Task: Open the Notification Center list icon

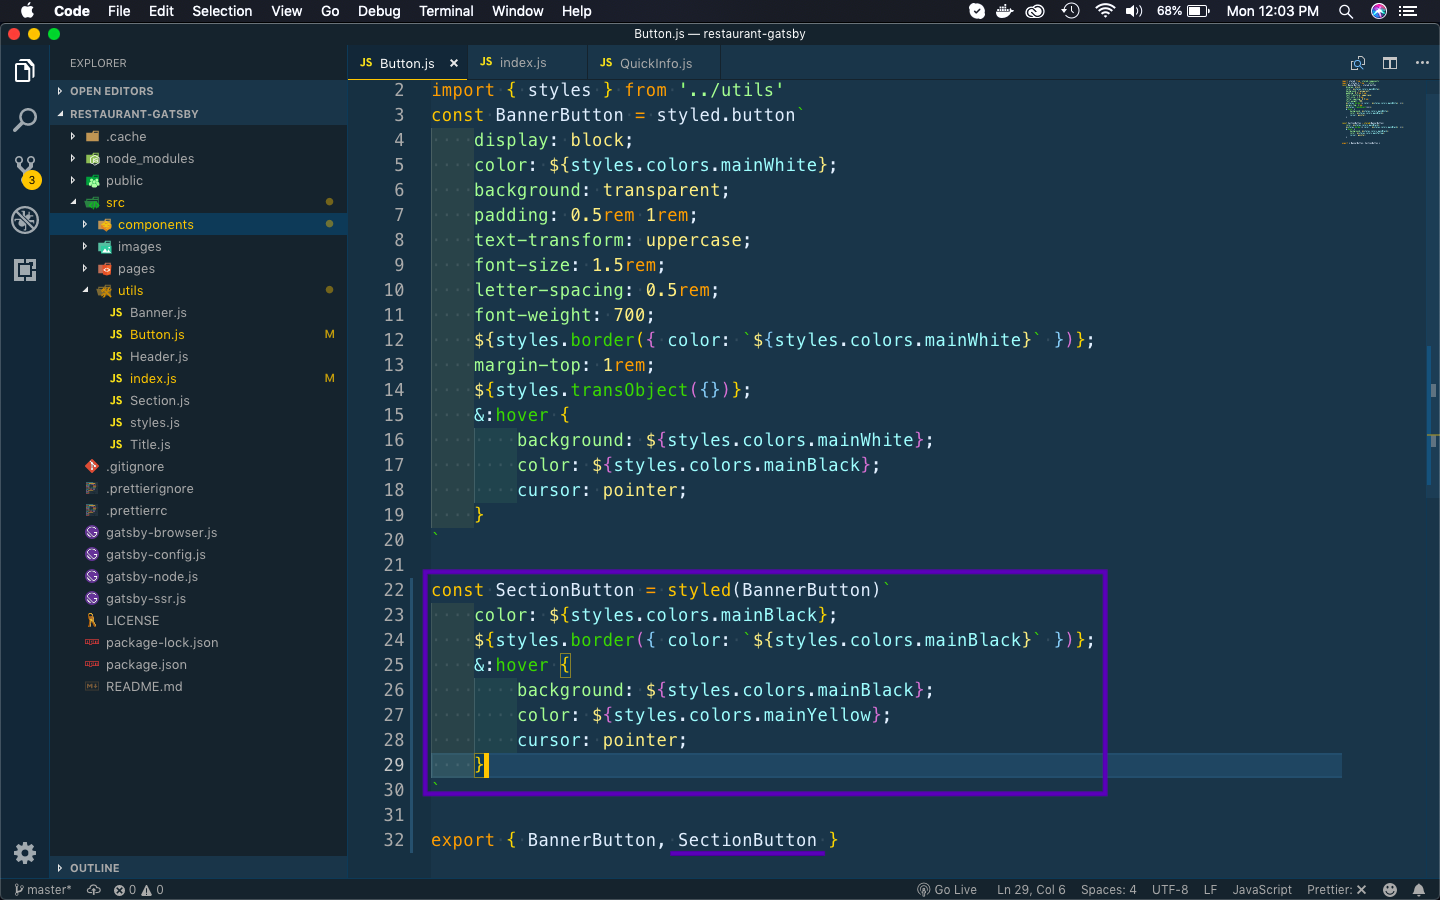Action: tap(1409, 11)
